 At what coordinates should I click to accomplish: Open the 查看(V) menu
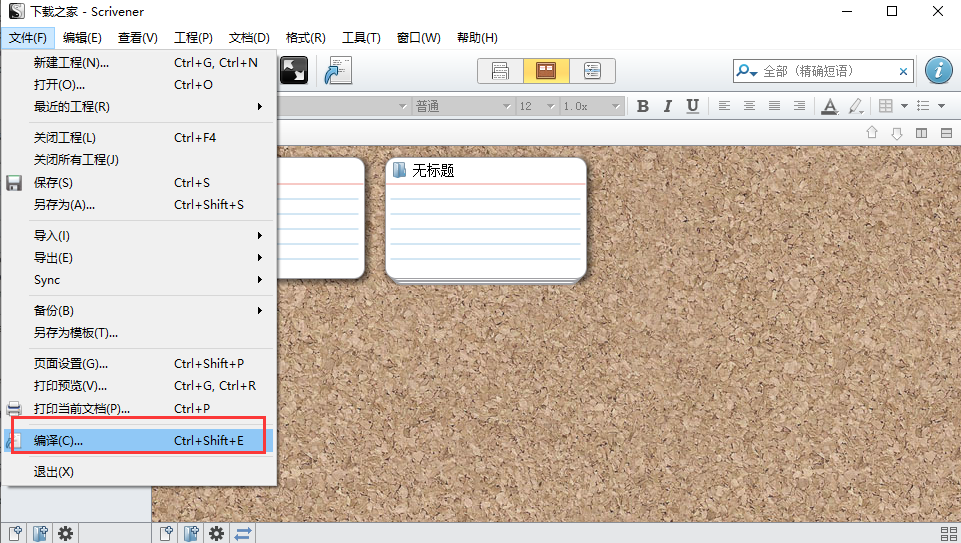(x=138, y=38)
